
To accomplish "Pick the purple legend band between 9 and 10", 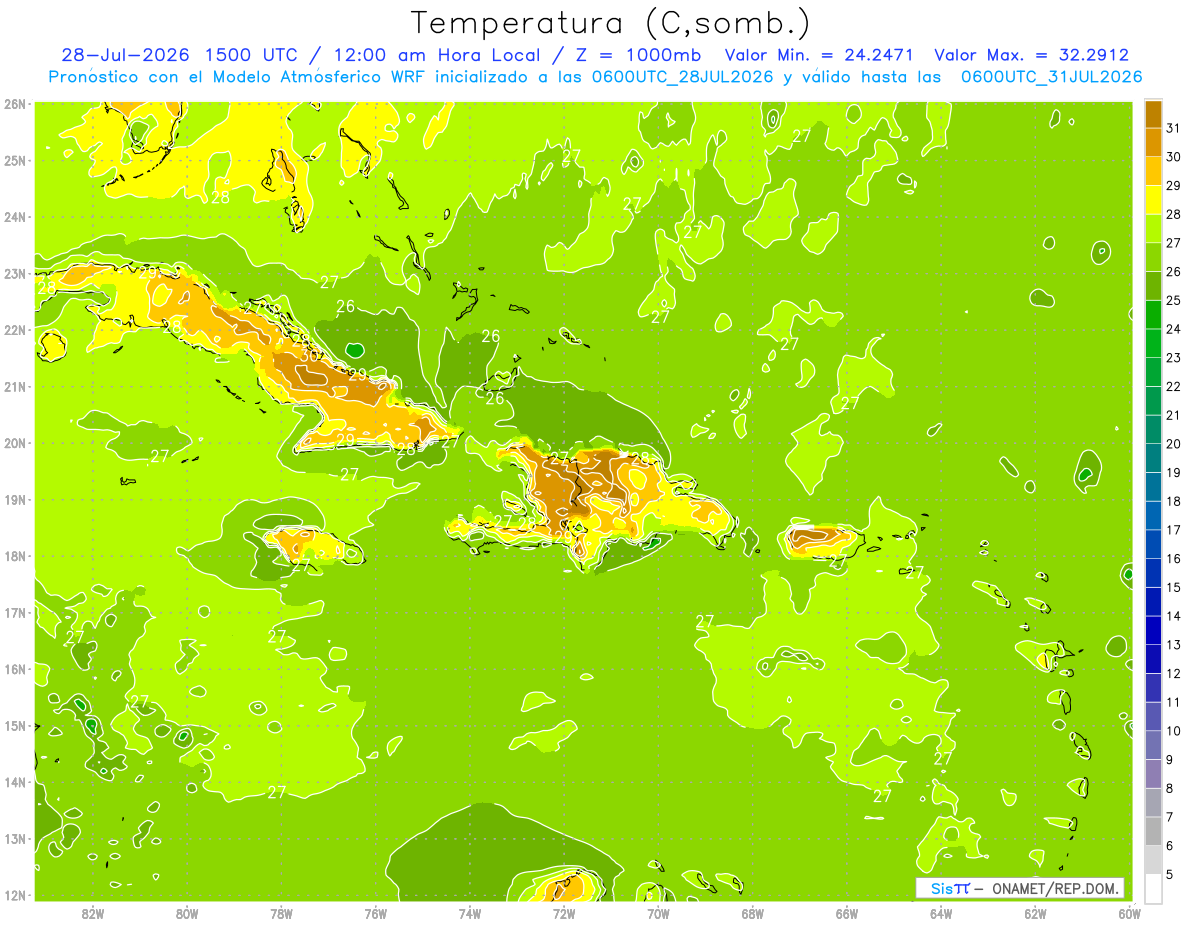I will 1153,745.
